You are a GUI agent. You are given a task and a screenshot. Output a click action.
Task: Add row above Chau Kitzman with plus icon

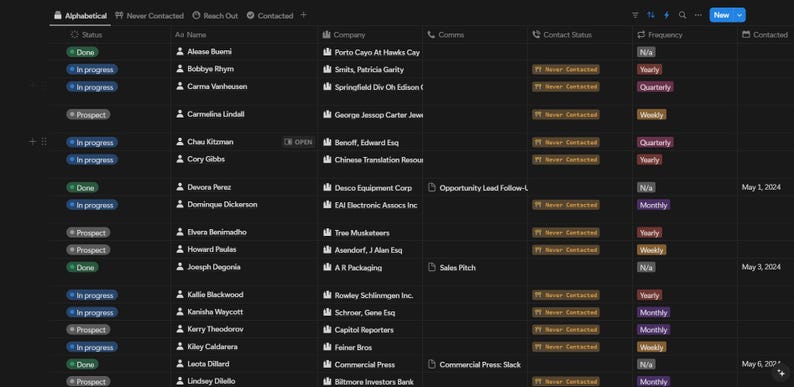[32, 142]
